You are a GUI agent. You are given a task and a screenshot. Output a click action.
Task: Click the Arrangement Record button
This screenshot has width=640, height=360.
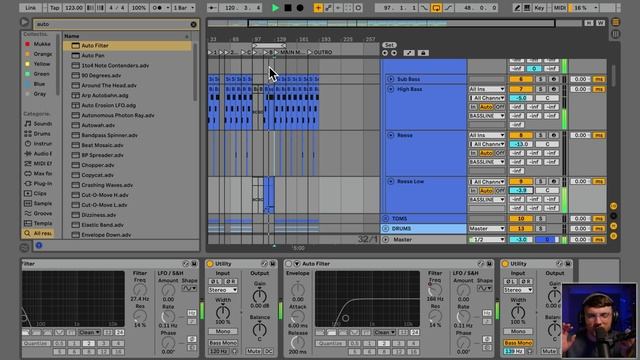click(300, 8)
